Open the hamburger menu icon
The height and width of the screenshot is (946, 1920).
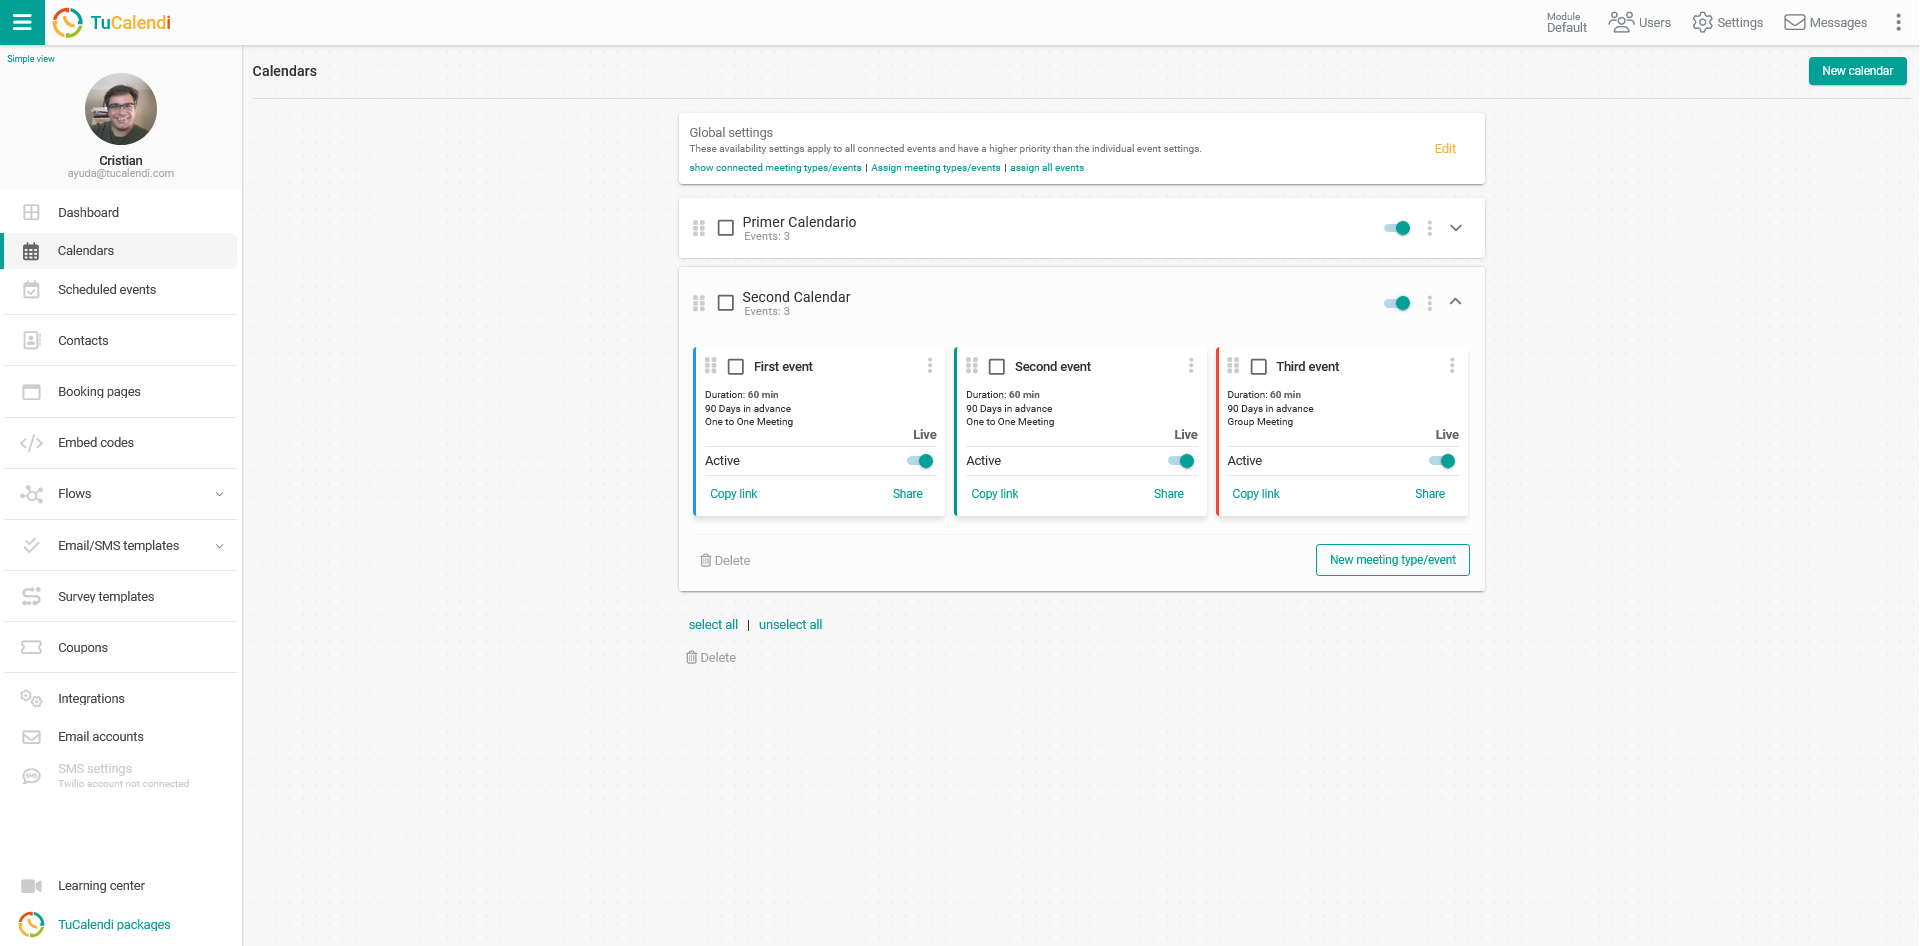(x=22, y=22)
